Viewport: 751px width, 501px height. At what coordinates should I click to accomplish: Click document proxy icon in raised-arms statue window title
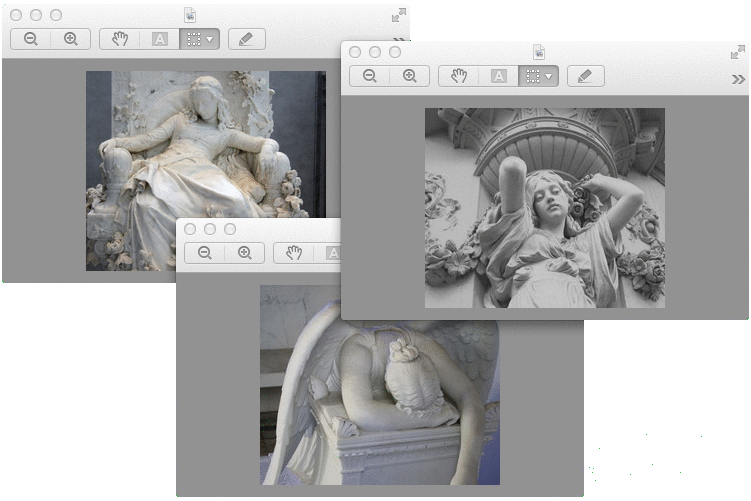click(539, 52)
